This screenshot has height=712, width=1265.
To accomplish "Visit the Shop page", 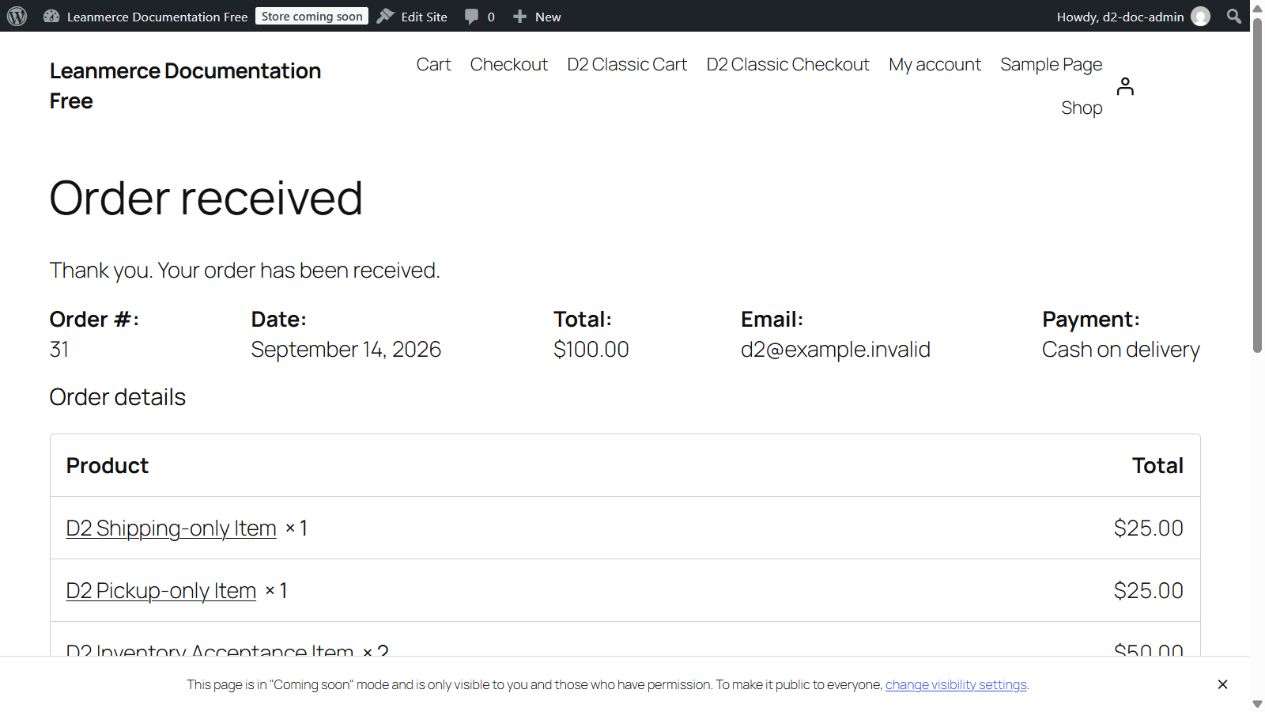I will coord(1081,108).
